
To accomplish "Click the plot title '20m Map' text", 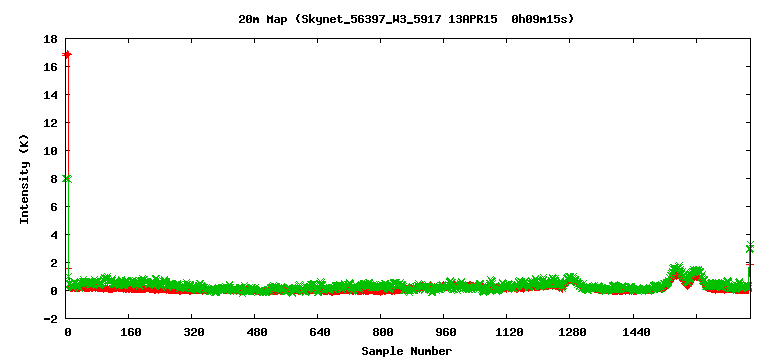I will (263, 20).
